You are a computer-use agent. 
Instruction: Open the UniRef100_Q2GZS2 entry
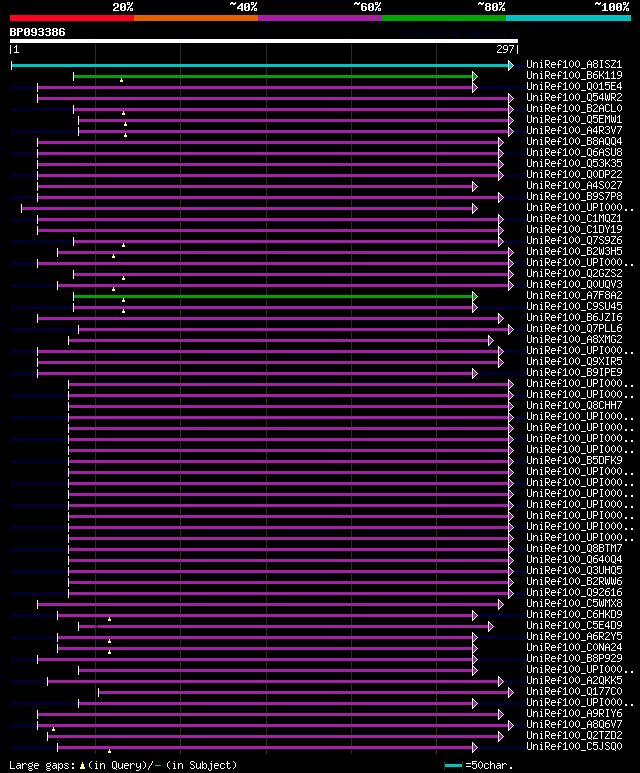tap(574, 274)
